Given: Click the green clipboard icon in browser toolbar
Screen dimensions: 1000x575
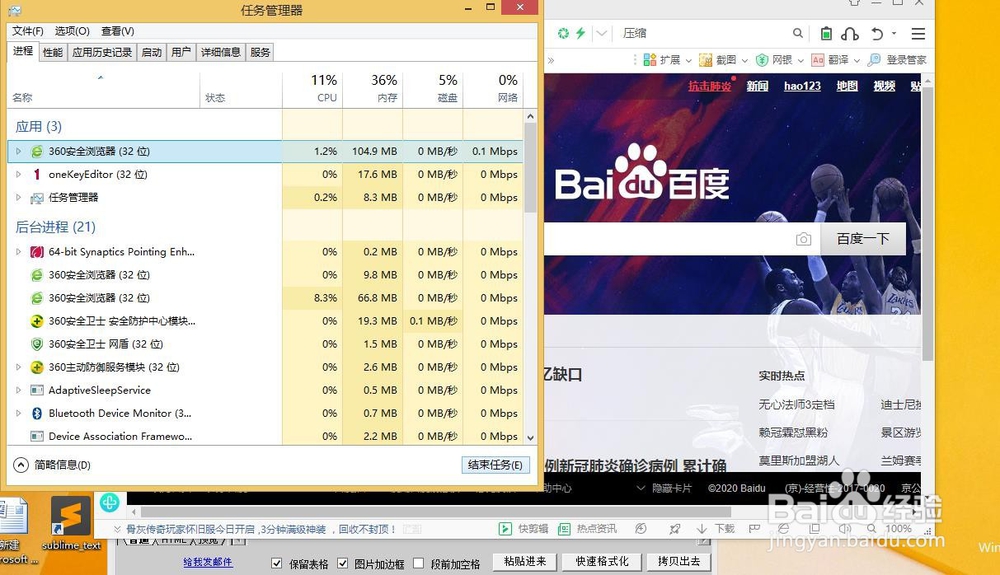Looking at the screenshot, I should click(826, 33).
